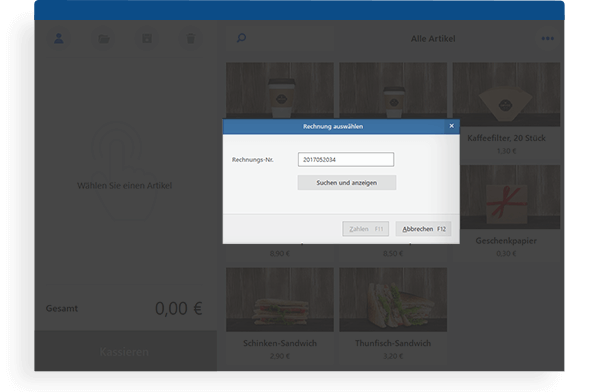
Task: Open article search magnifier icon
Action: (241, 38)
